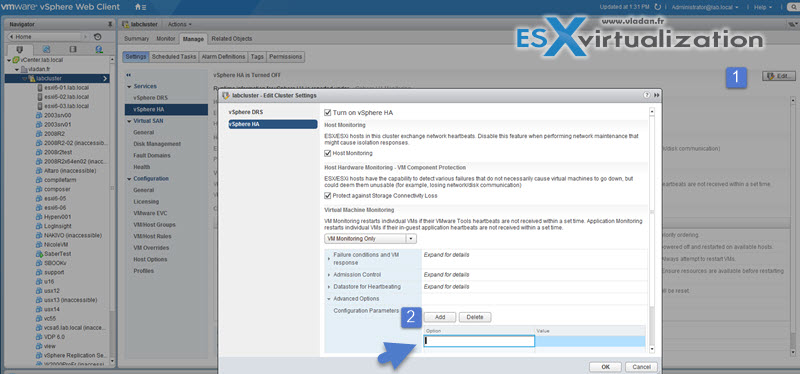
Task: Collapse the Configuration group
Action: coord(129,179)
